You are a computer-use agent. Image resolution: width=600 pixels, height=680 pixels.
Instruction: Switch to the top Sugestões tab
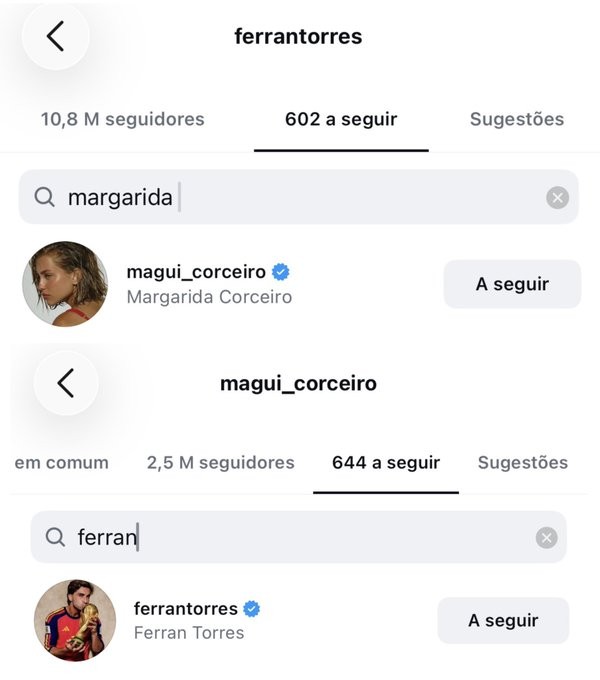(x=517, y=119)
